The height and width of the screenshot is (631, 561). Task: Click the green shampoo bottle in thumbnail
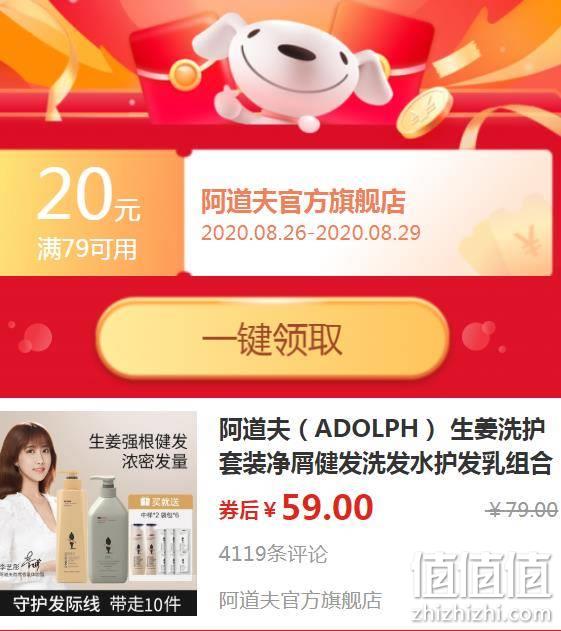(108, 530)
